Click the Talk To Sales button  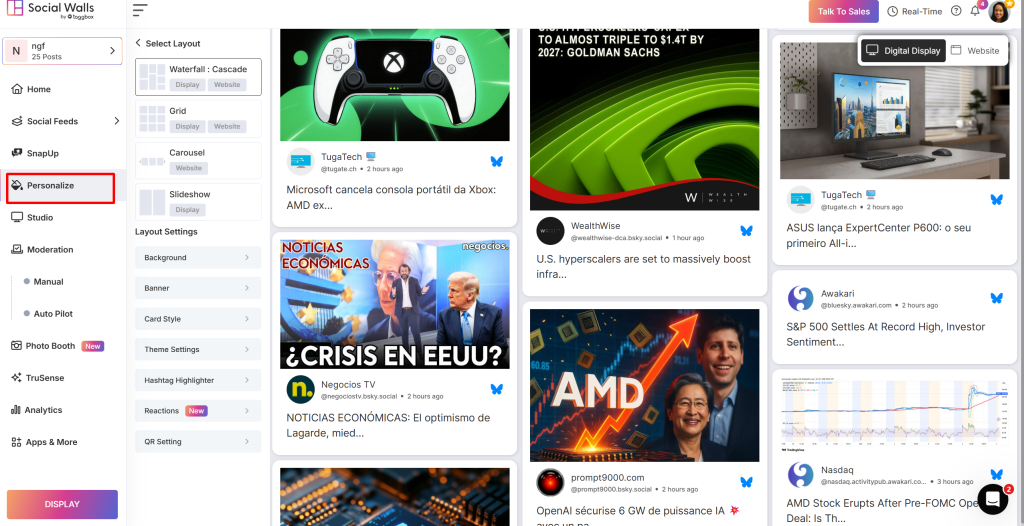click(x=844, y=12)
